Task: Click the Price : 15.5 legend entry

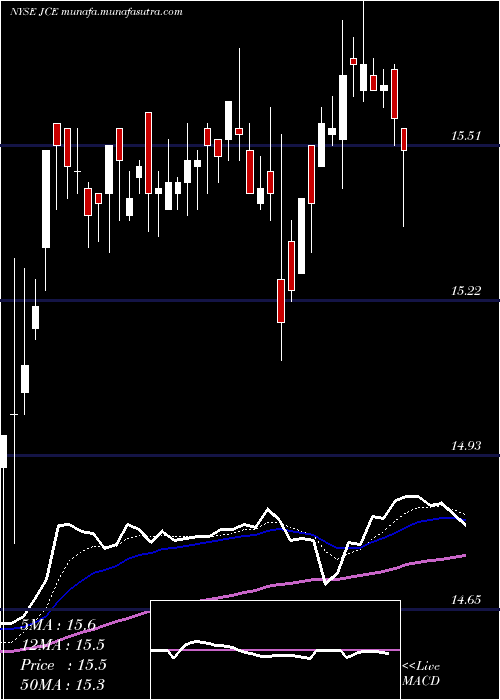Action: 63,665
